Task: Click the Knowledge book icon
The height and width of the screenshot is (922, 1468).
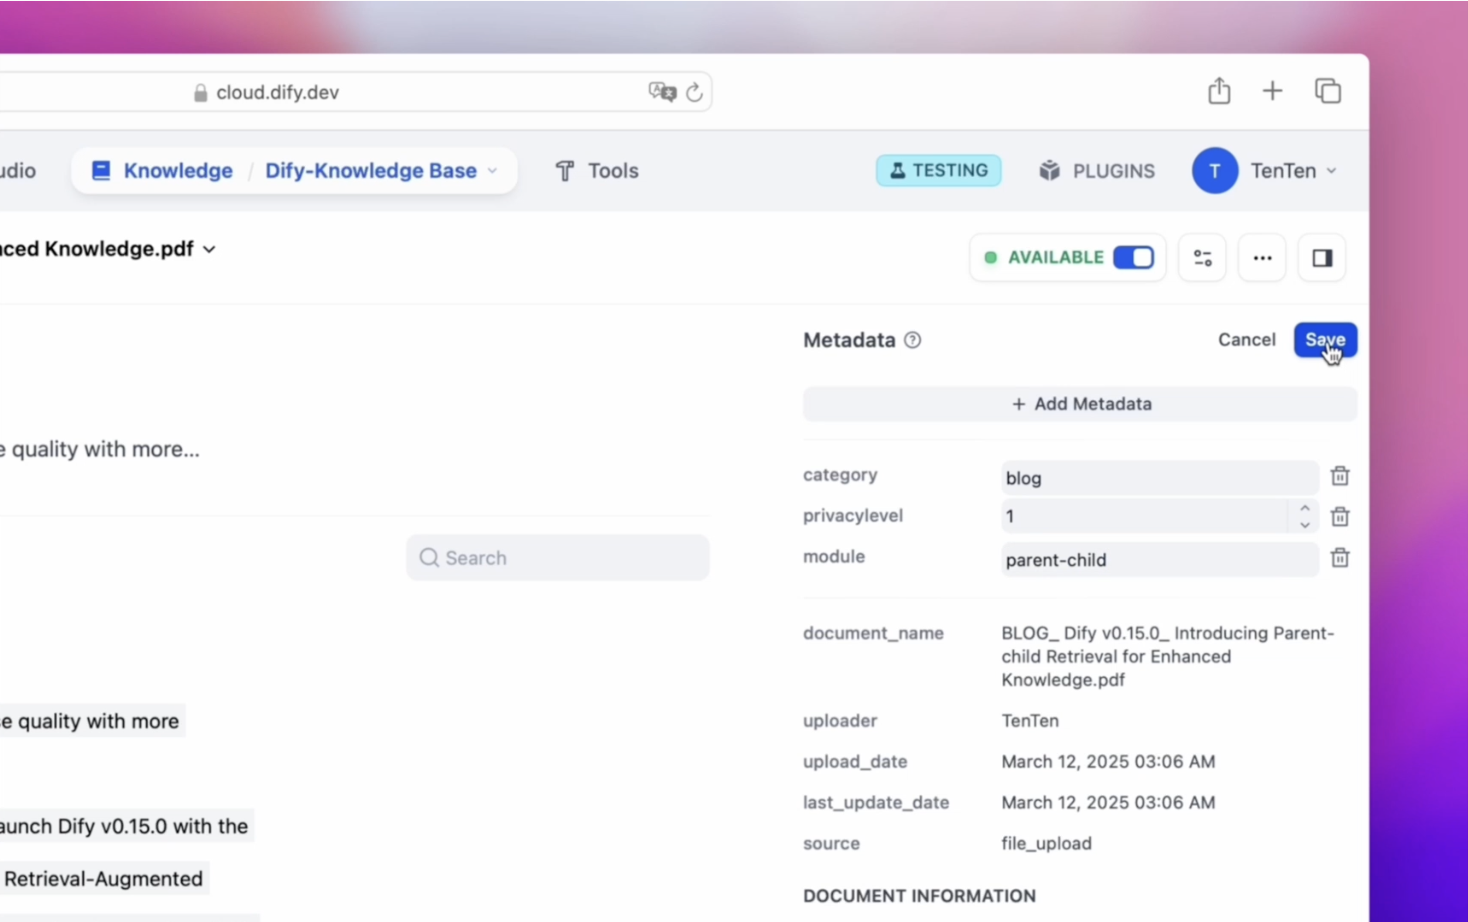Action: (x=101, y=171)
